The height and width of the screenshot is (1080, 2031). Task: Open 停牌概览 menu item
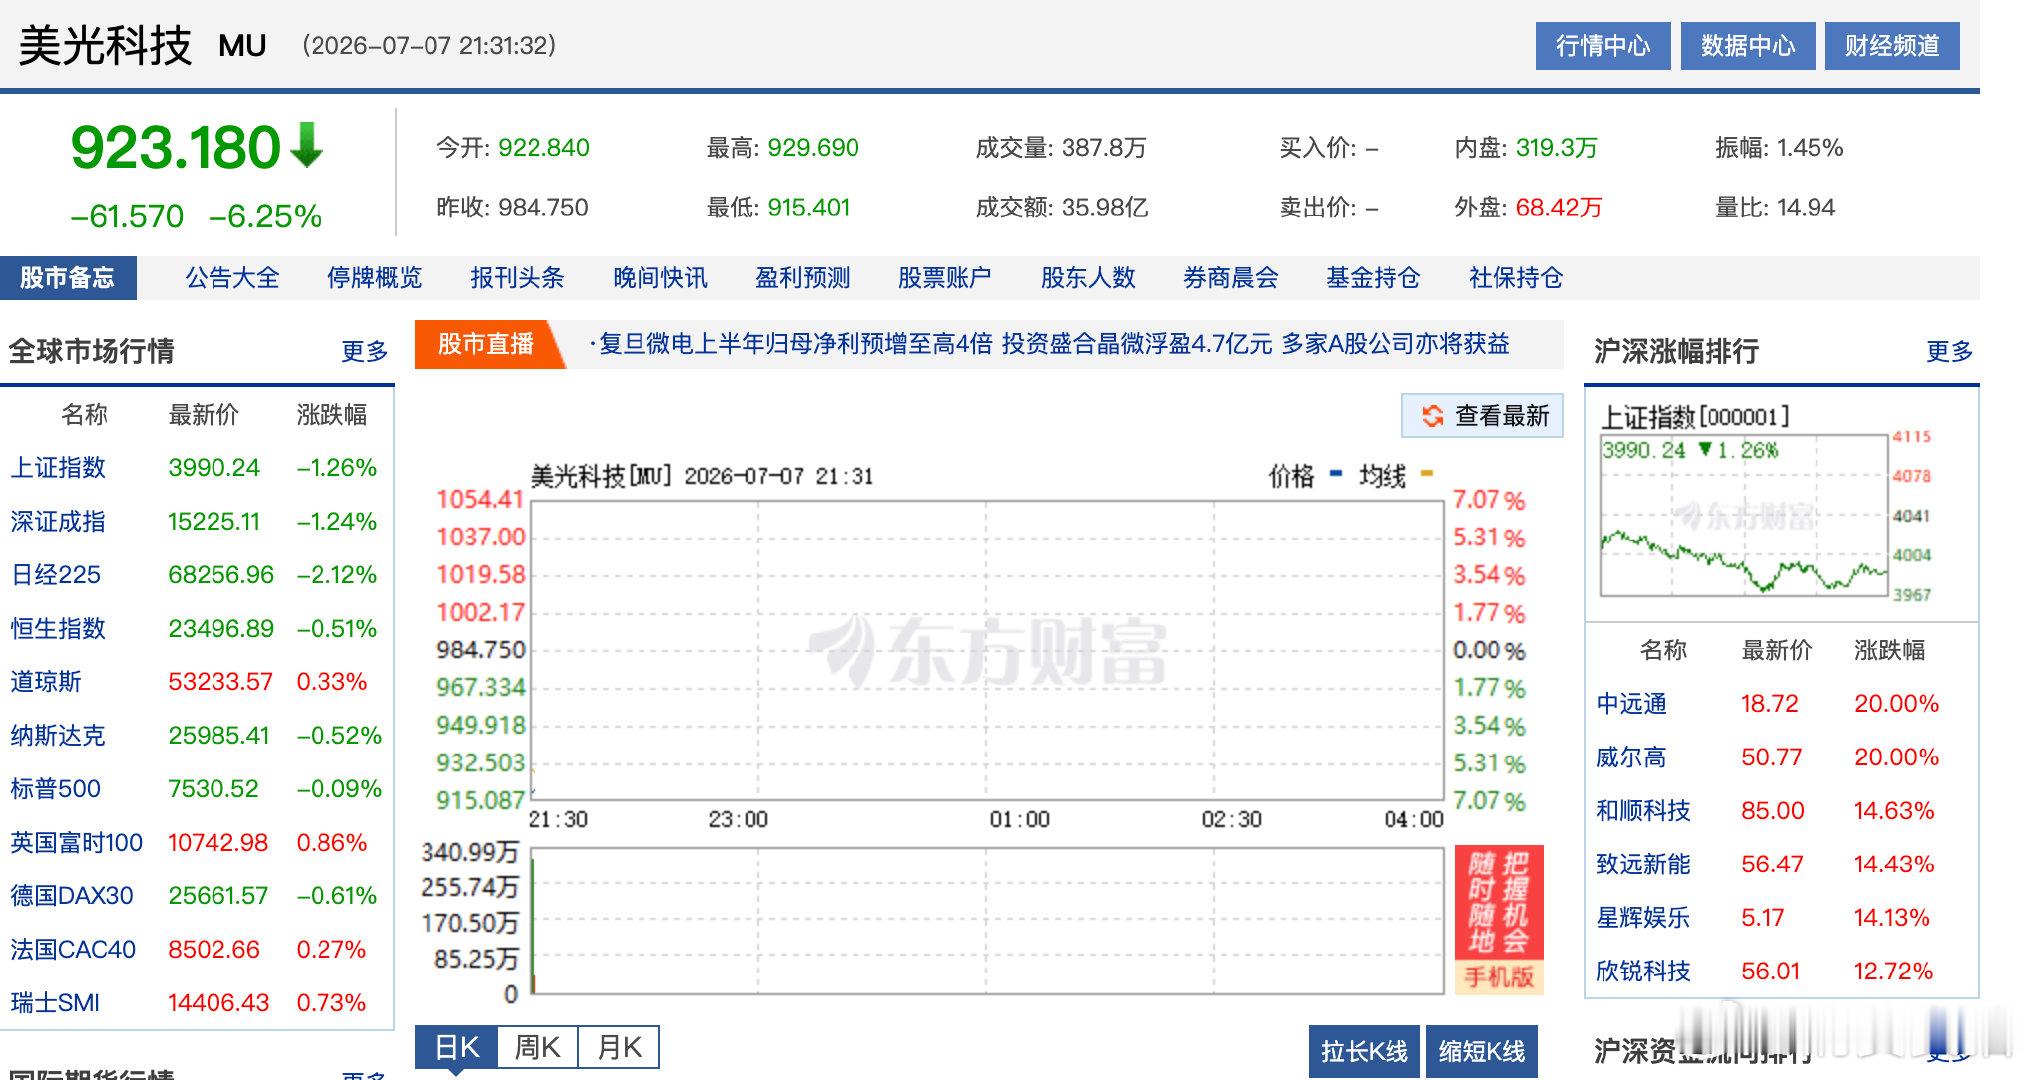click(x=375, y=278)
